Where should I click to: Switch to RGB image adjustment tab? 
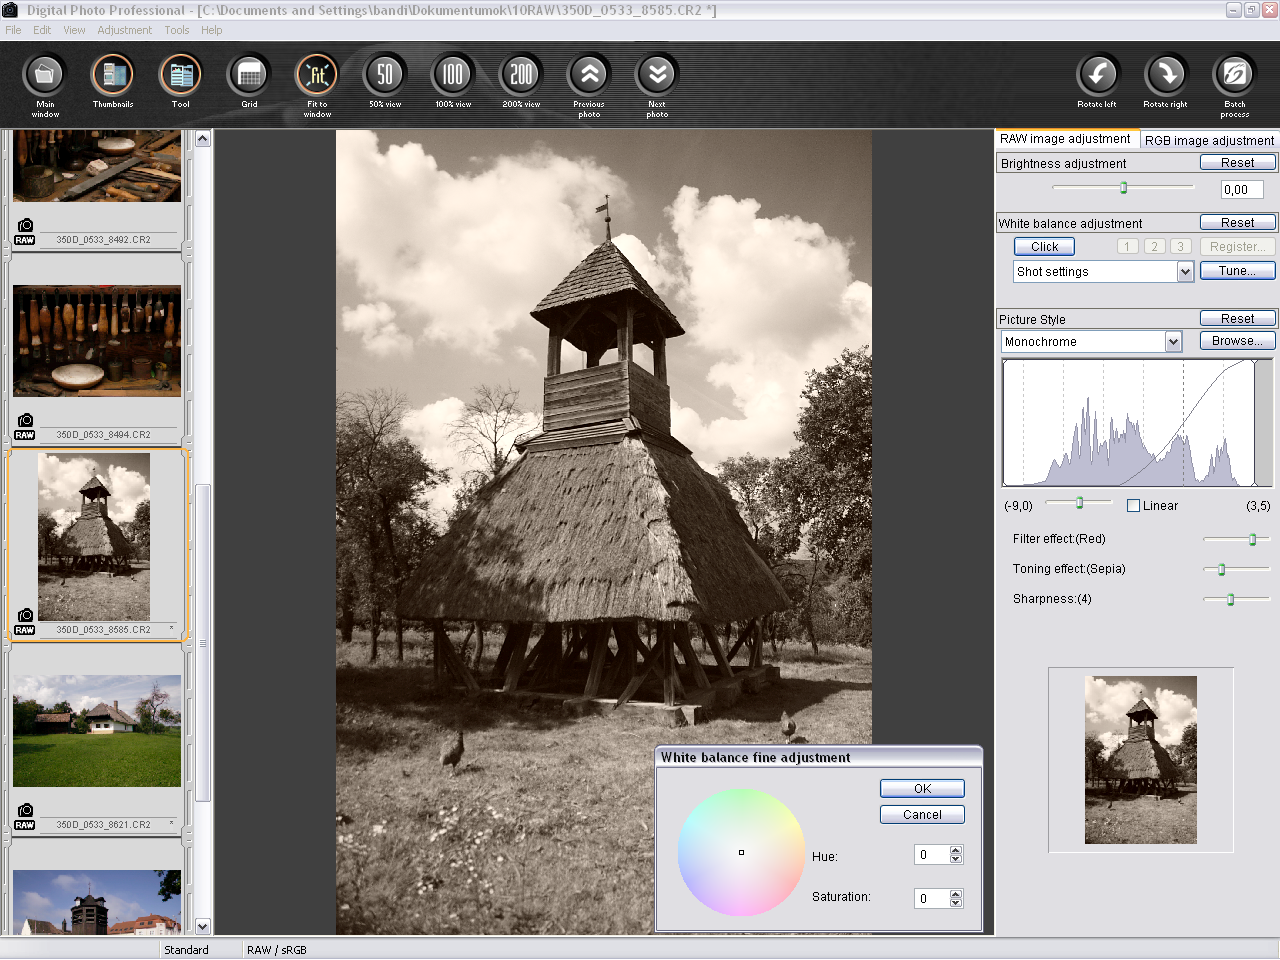pyautogui.click(x=1209, y=141)
